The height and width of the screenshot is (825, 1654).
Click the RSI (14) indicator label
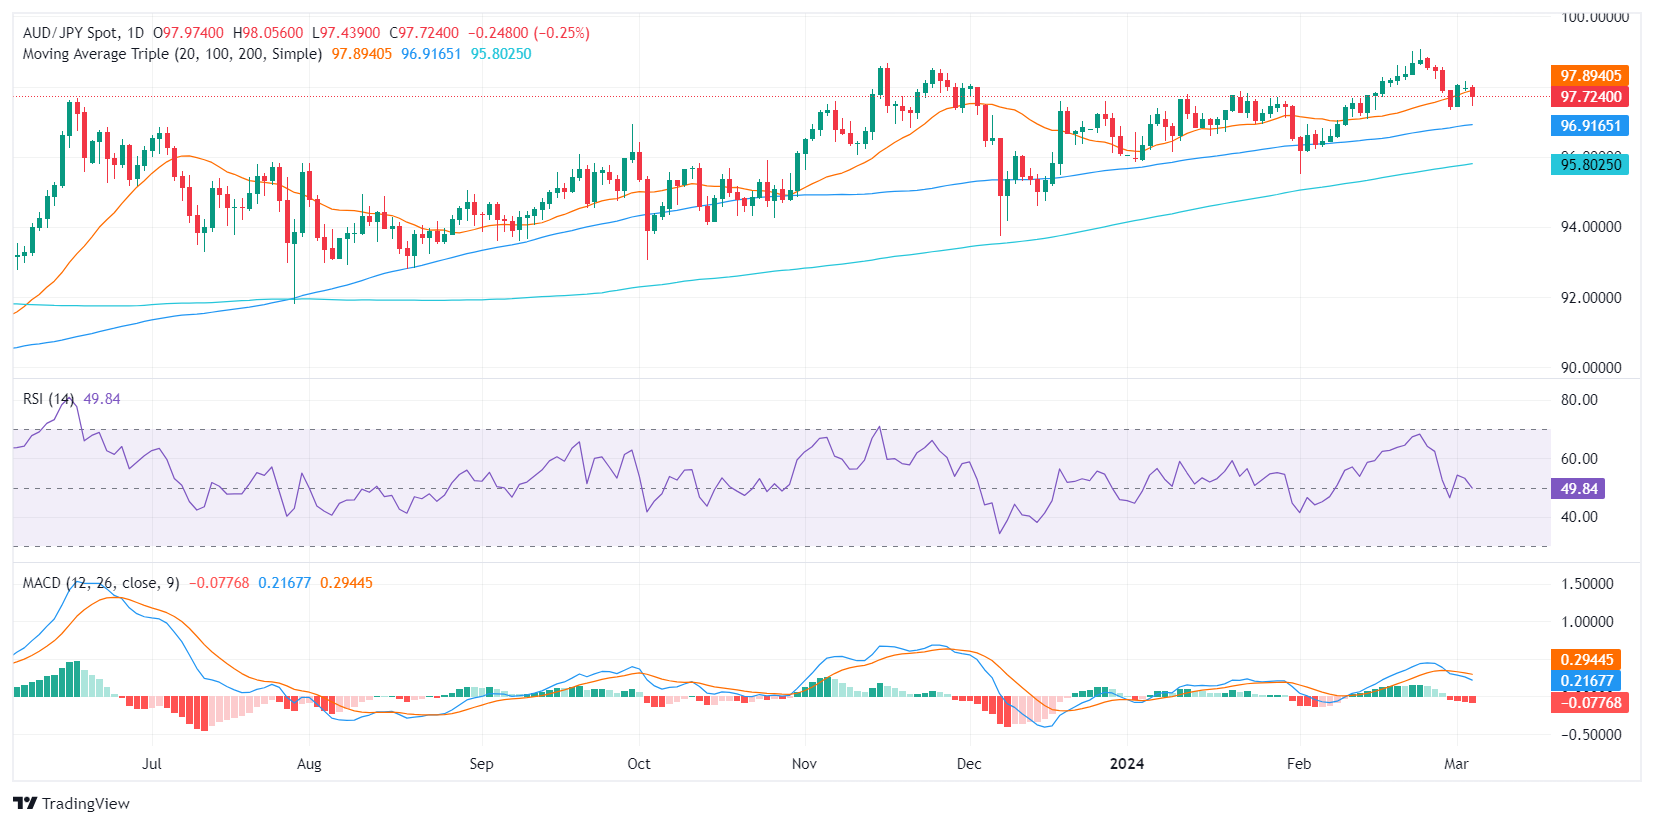tap(48, 399)
